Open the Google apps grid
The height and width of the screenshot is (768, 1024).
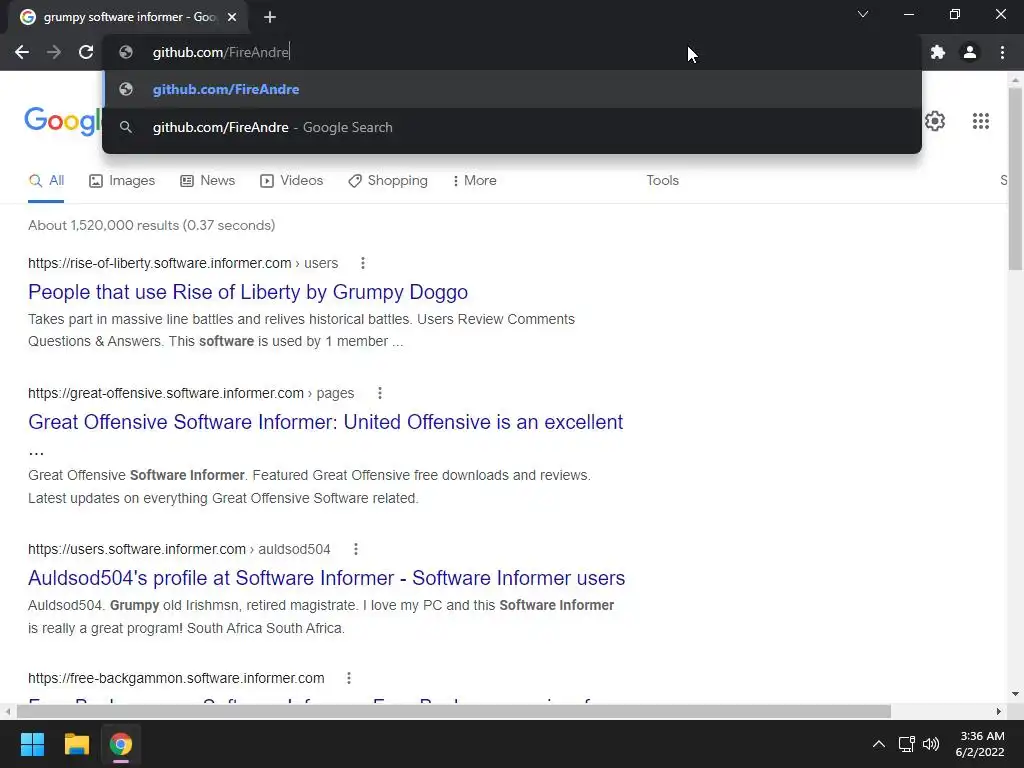click(981, 121)
